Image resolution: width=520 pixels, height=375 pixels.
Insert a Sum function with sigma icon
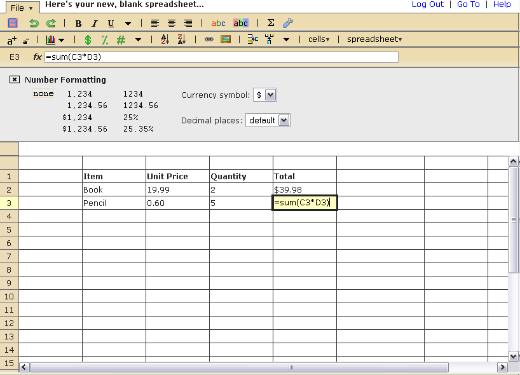271,23
